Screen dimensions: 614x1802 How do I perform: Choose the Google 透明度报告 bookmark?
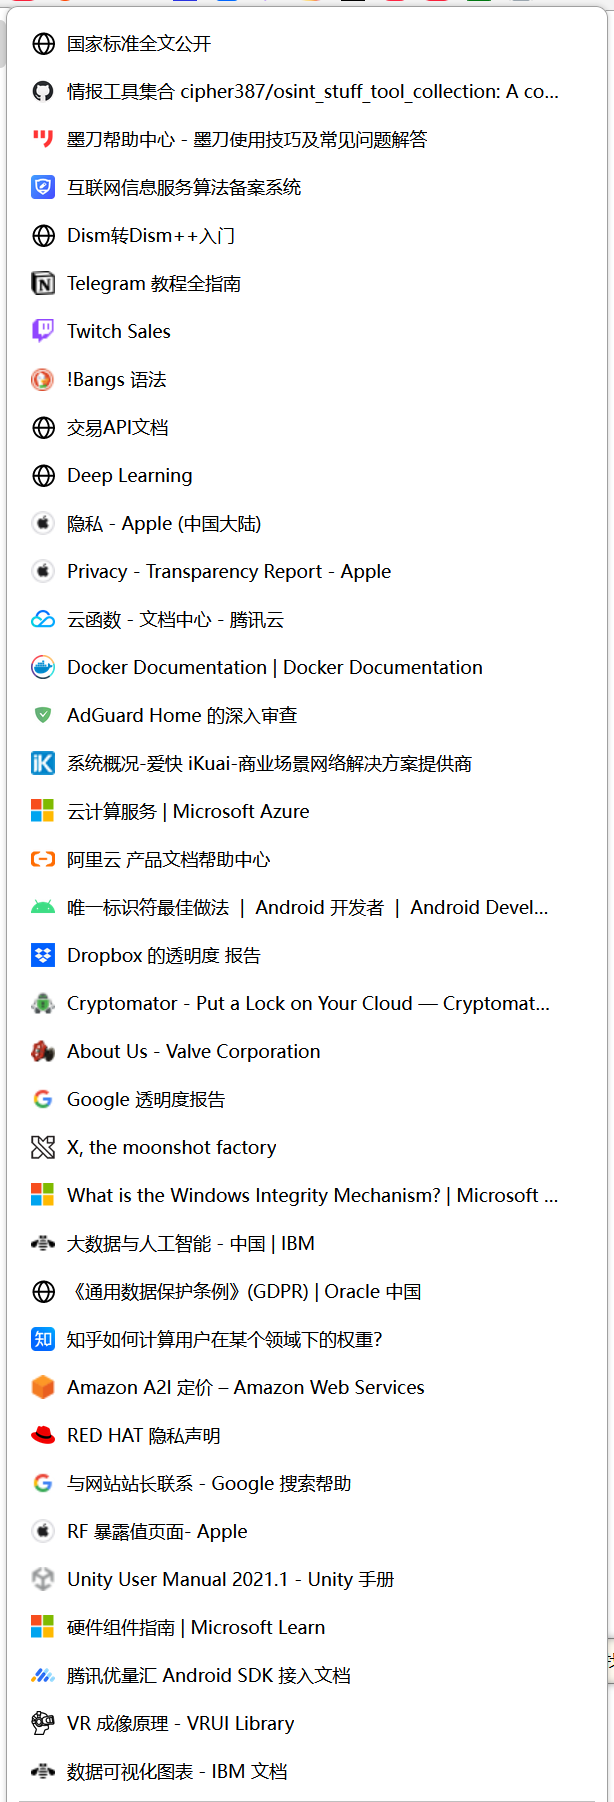click(146, 1100)
